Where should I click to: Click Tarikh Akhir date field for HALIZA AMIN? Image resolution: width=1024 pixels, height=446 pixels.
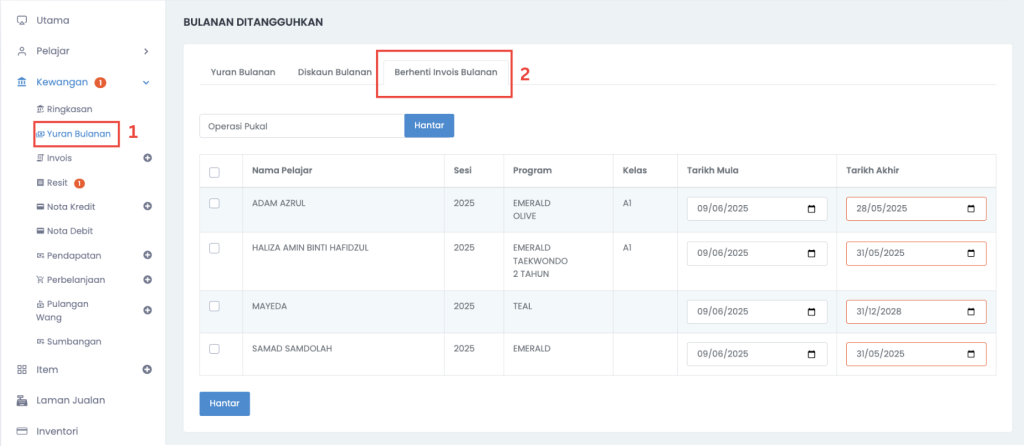coord(916,253)
